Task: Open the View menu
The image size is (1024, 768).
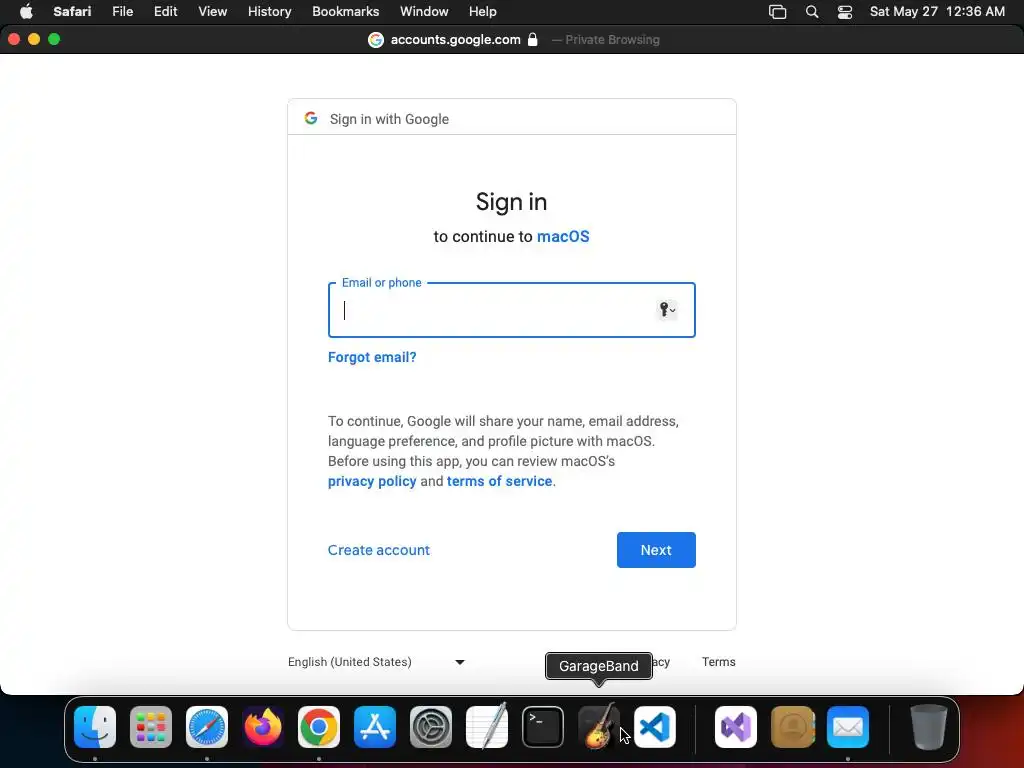Action: coord(212,12)
